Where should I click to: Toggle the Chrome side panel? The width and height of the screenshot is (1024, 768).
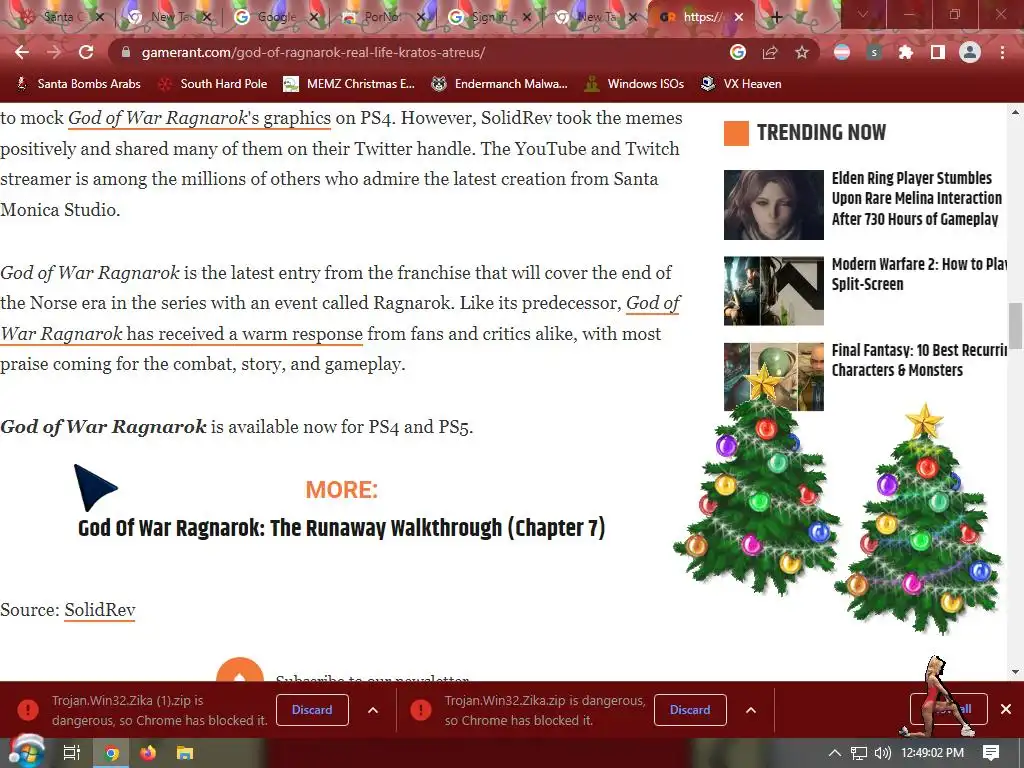[938, 52]
